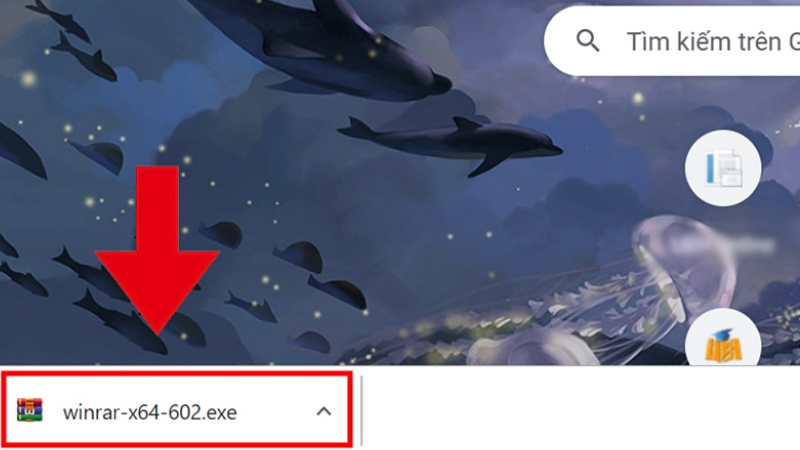Screen dimensions: 800x450
Task: Click the "winrar-x64-602.exe" filename text
Action: tap(150, 412)
